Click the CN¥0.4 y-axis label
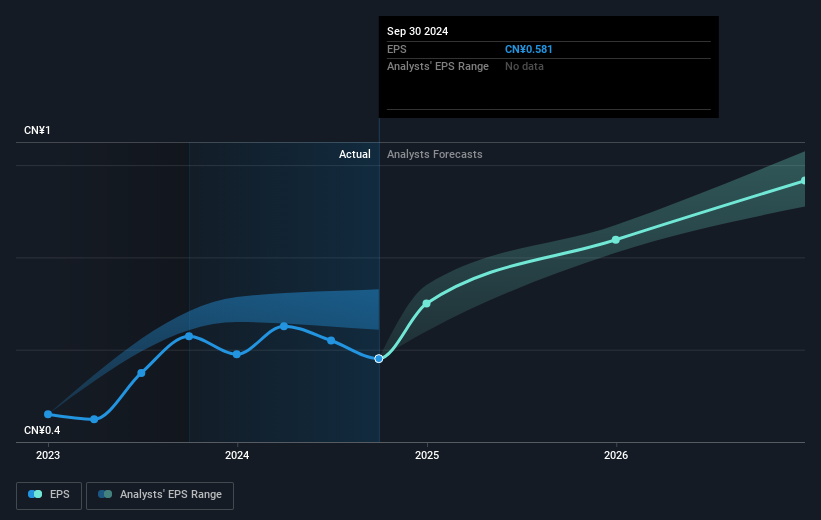 coord(42,430)
